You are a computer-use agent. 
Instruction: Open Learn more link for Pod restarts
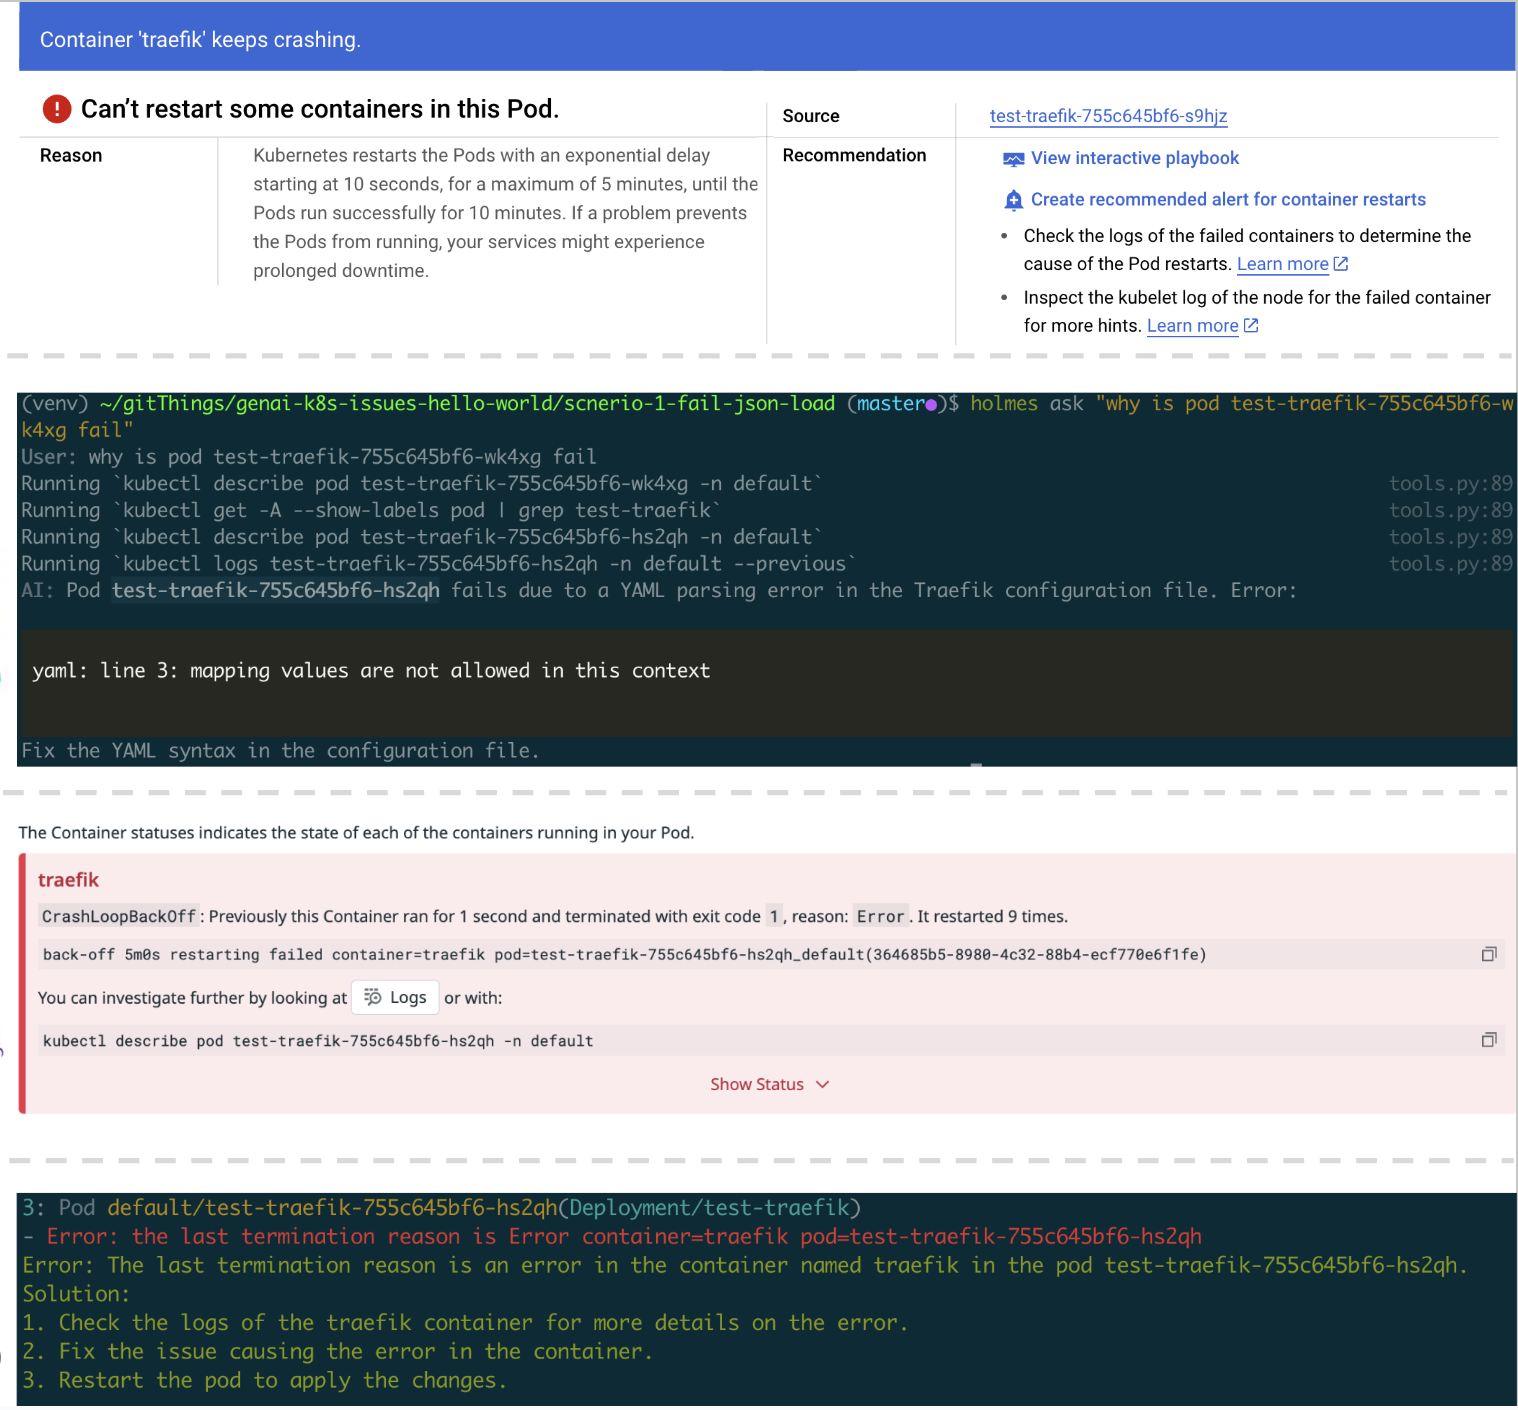click(x=1282, y=264)
